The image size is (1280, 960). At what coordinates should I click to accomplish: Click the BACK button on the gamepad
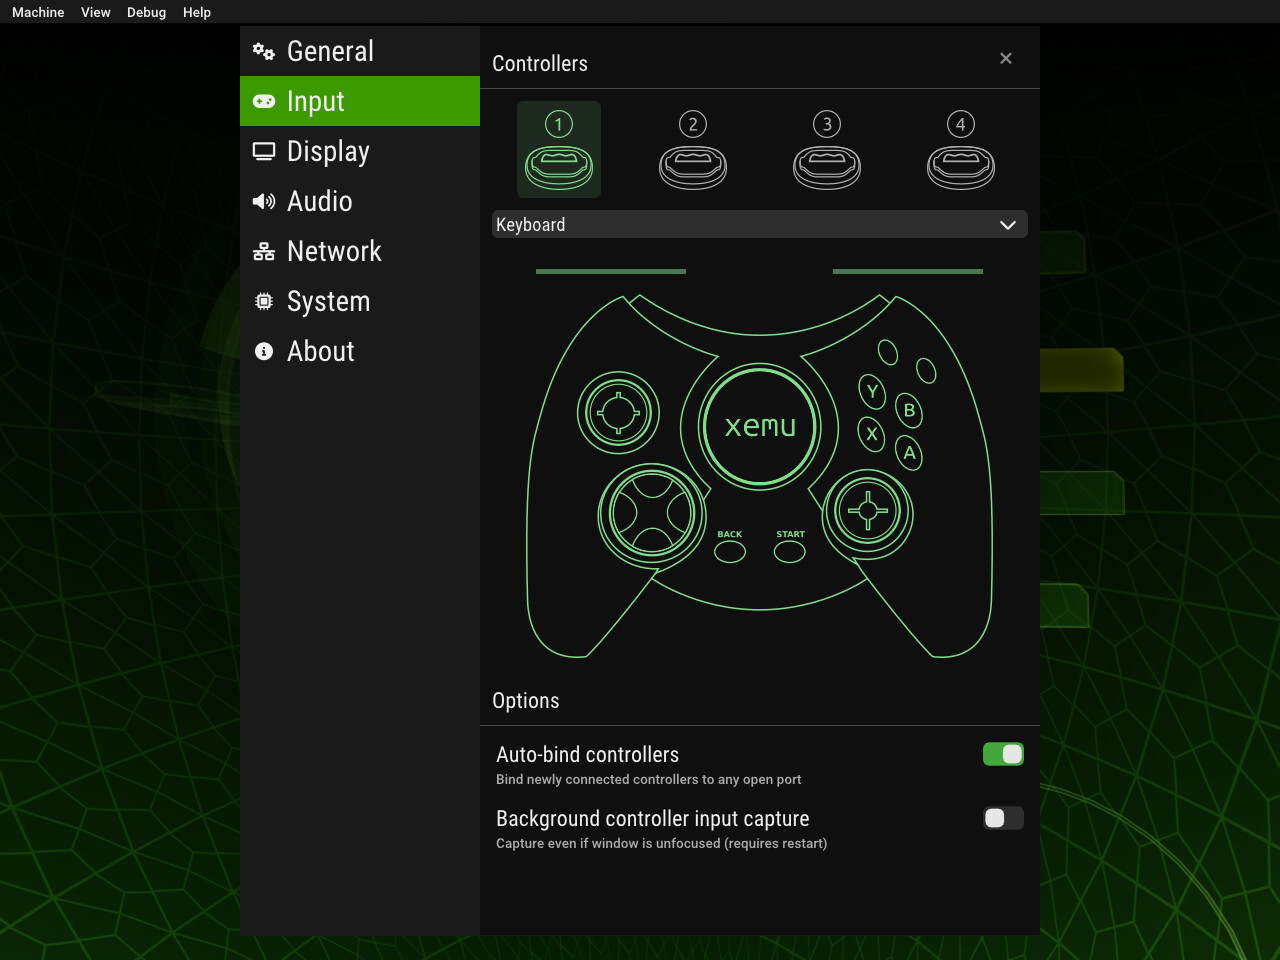click(729, 550)
